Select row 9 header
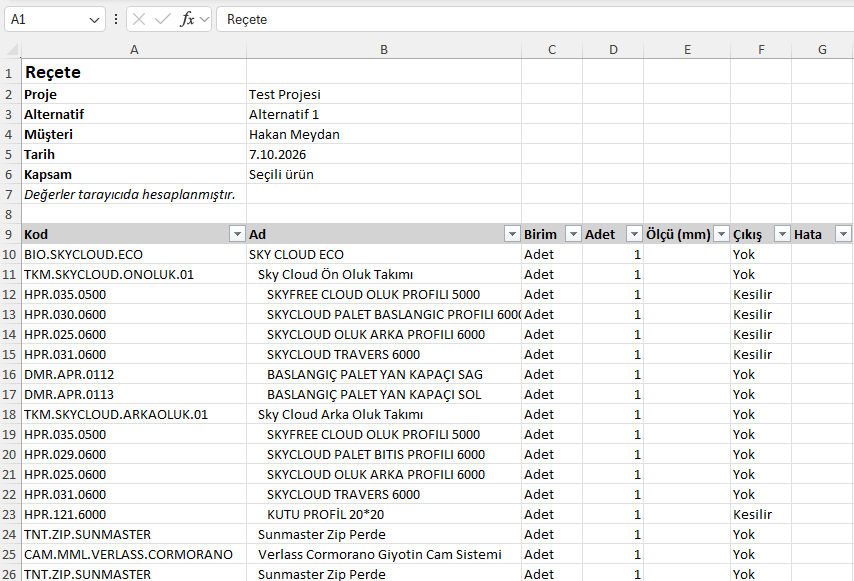This screenshot has width=854, height=581. coord(9,234)
